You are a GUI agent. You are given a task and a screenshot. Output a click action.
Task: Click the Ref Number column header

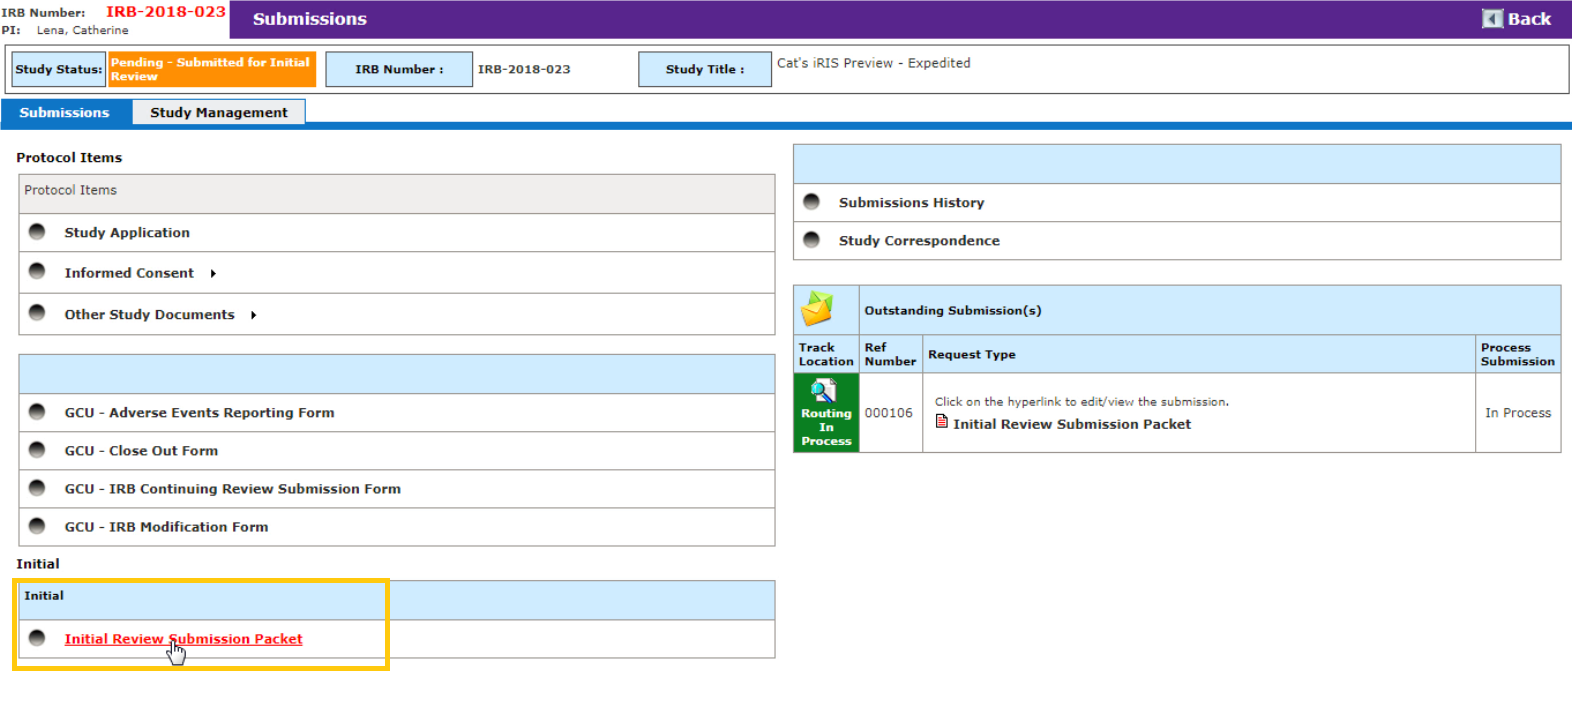tap(890, 354)
